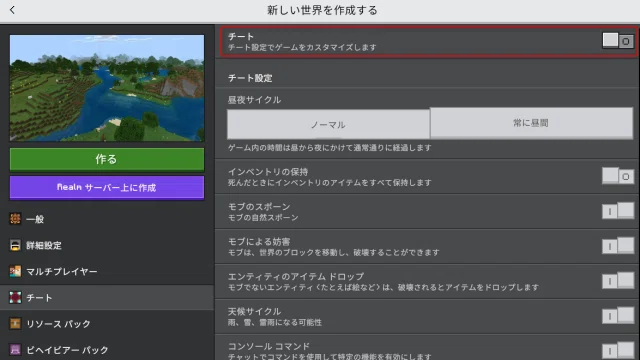Enable インベントリの保持 toggle

[x=618, y=176]
